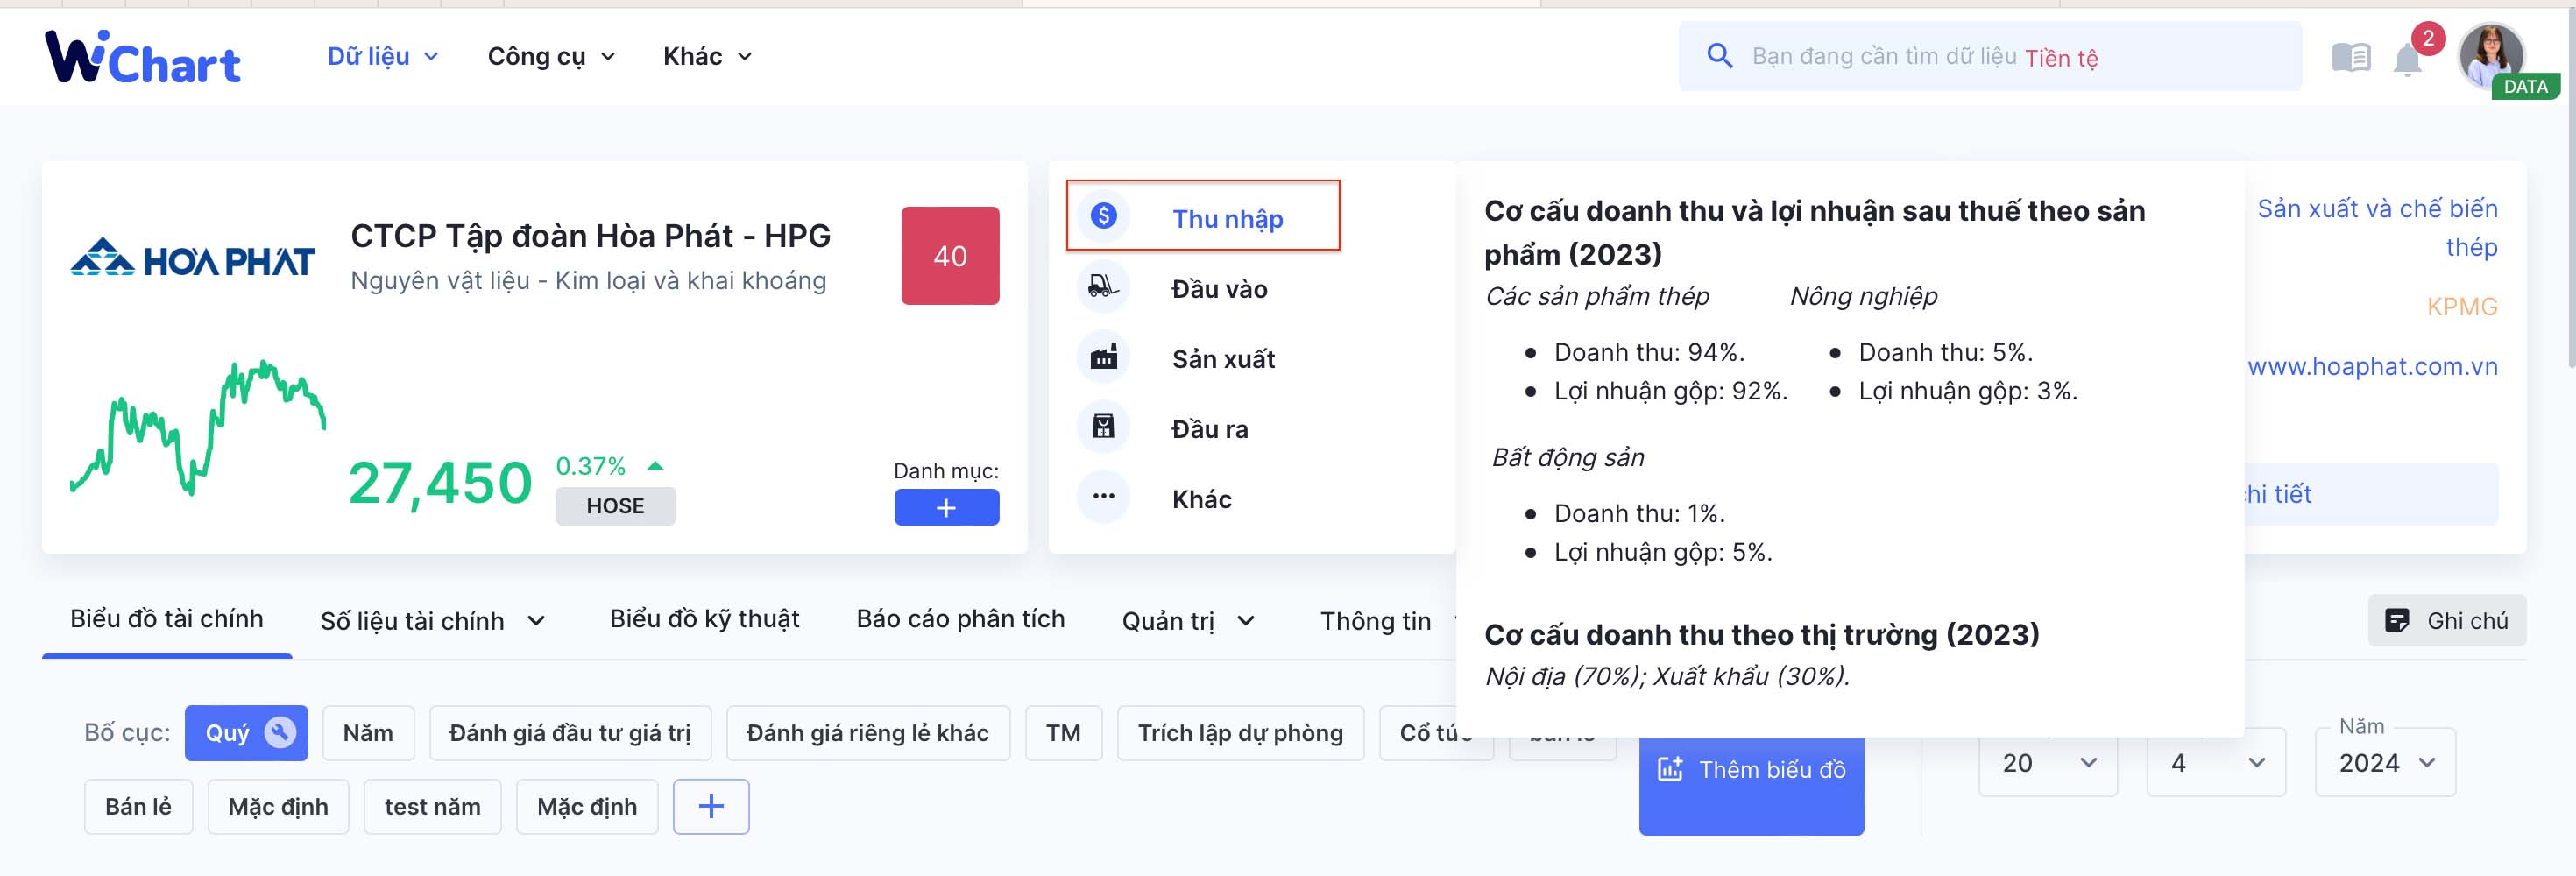Select the test năm layout
Screen dimensions: 2576x876
click(x=432, y=806)
